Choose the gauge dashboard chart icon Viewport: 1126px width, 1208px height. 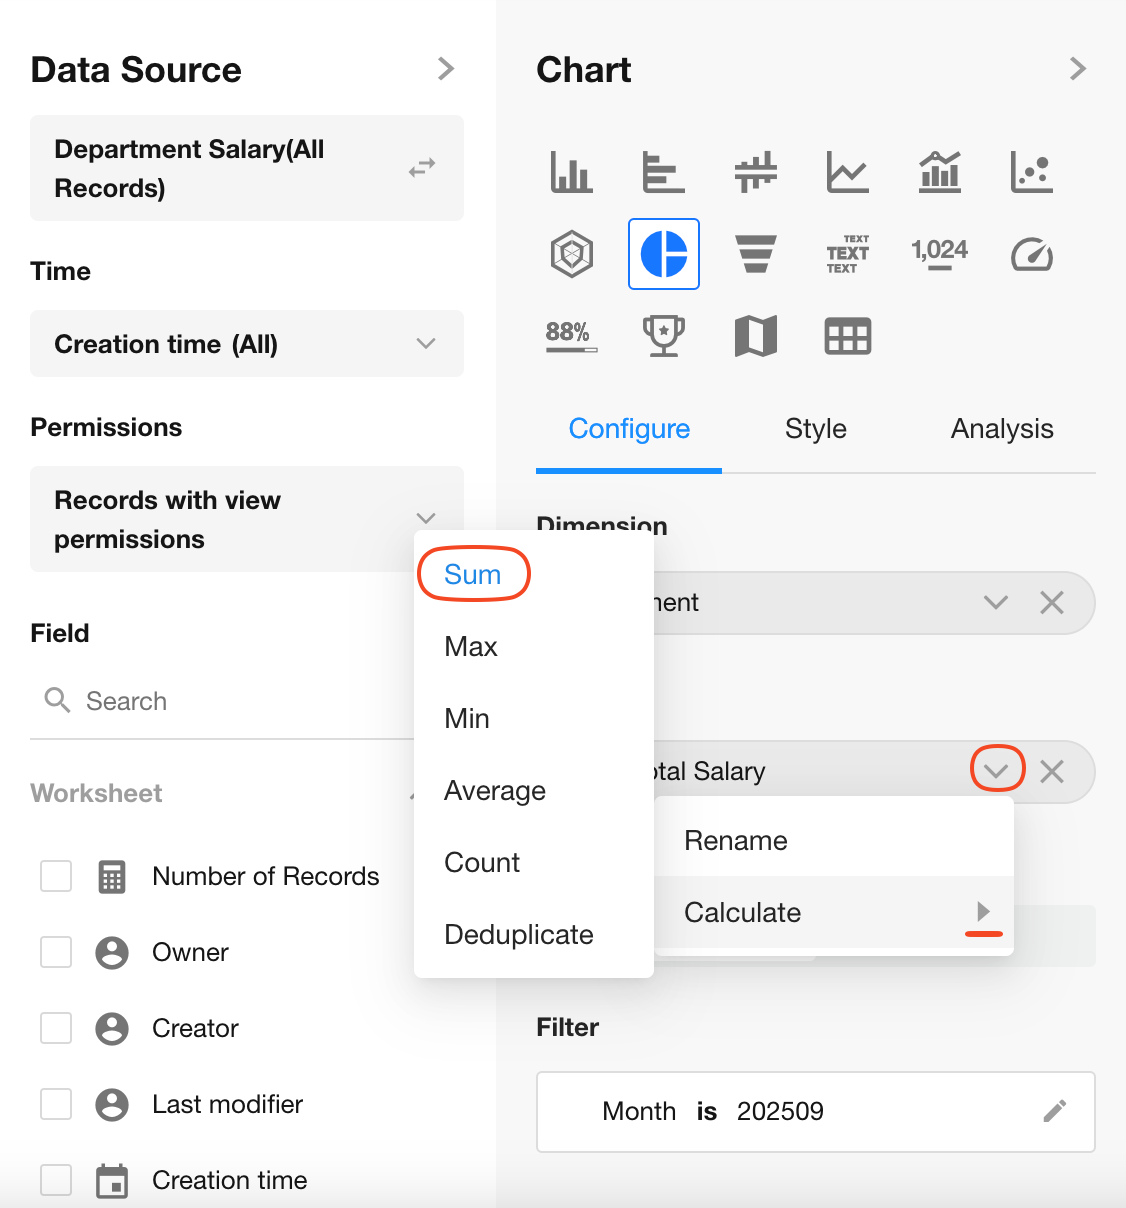point(1031,254)
